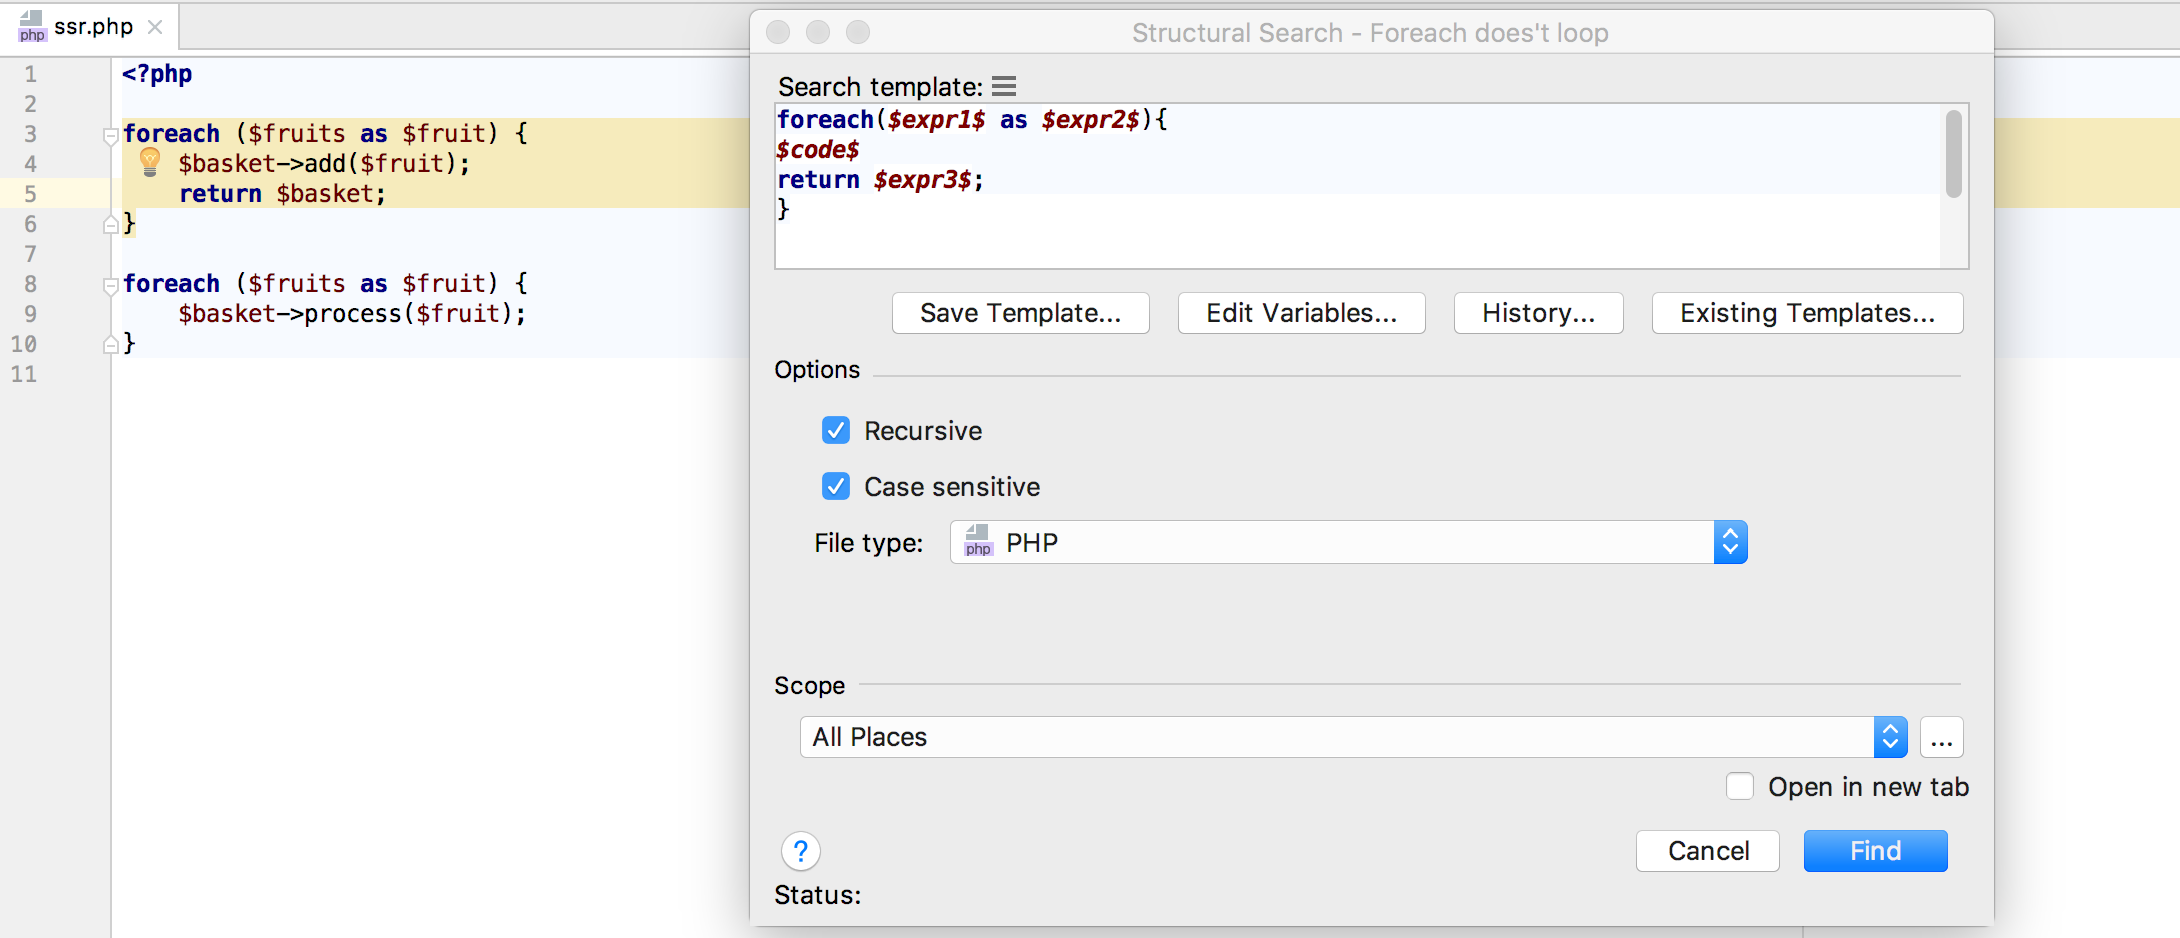Viewport: 2180px width, 938px height.
Task: Click the $code$ variable in template
Action: [x=818, y=150]
